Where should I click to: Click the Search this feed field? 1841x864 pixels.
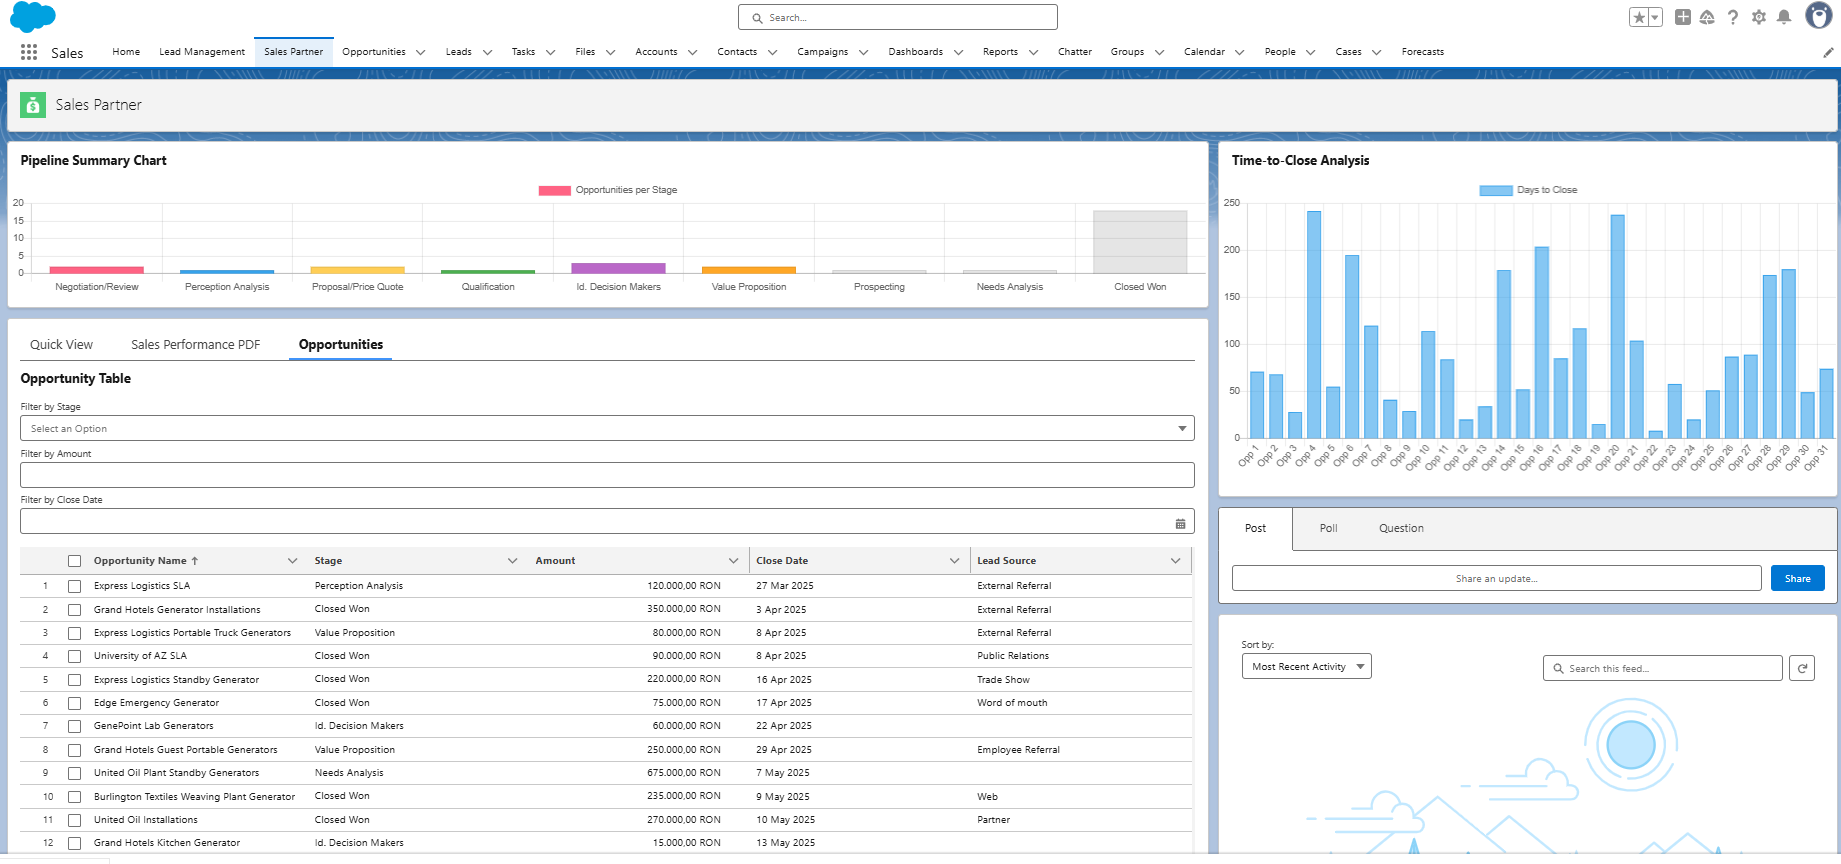[1662, 668]
